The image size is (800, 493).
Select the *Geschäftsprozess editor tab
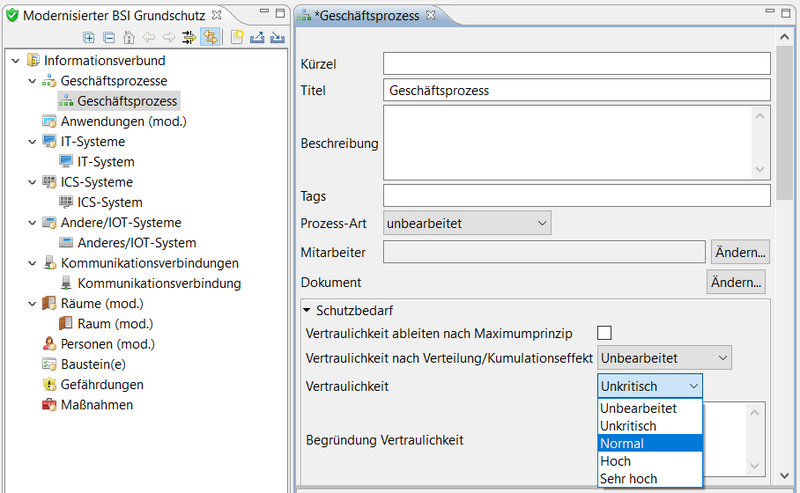point(367,15)
